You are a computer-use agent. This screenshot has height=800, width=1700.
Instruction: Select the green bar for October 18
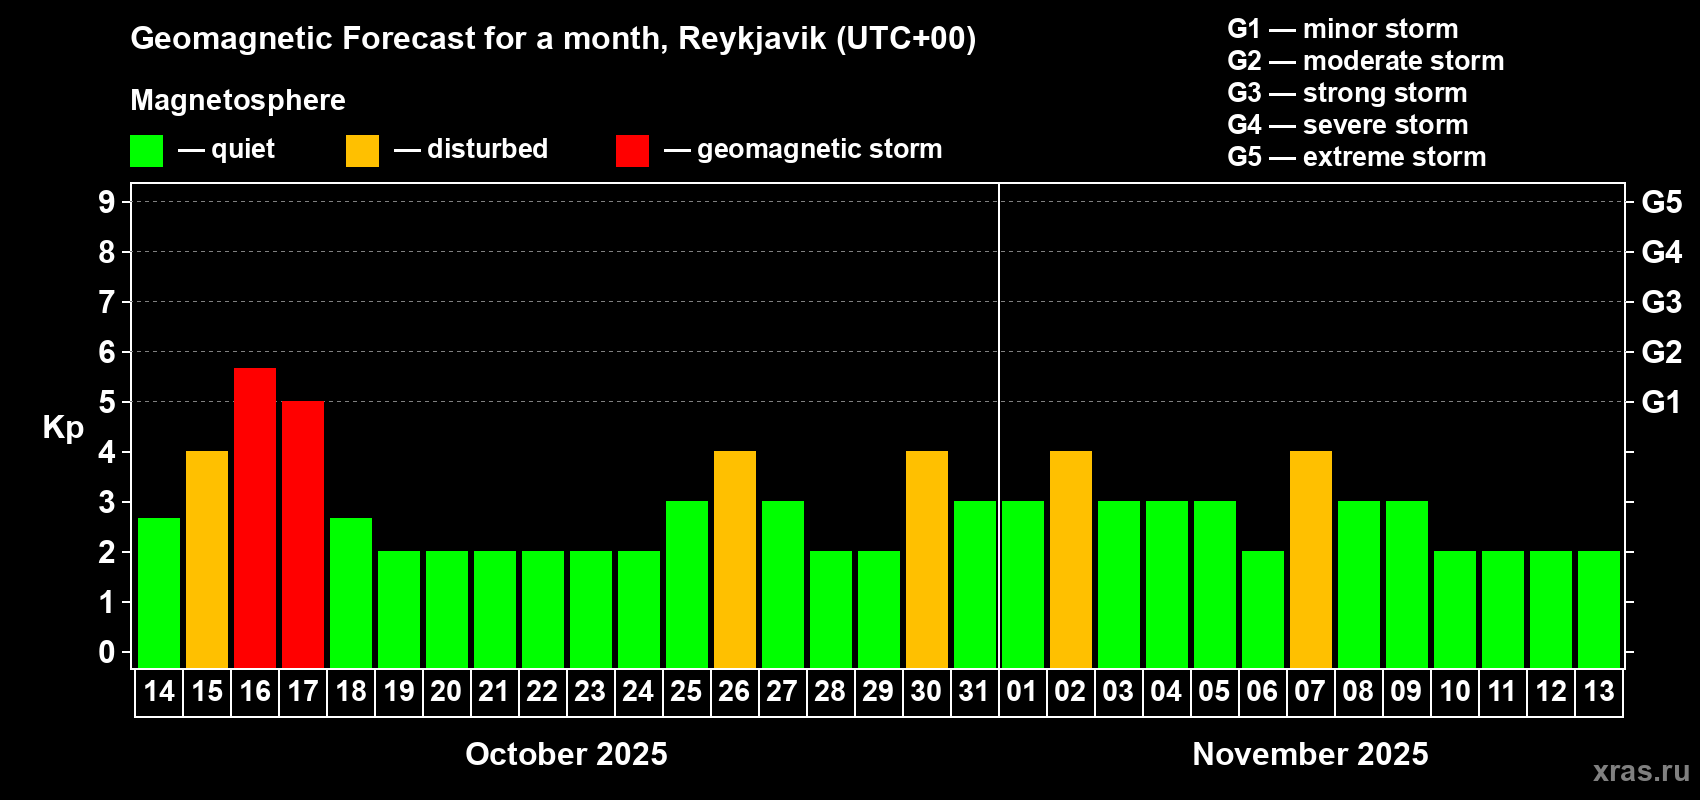pos(351,593)
